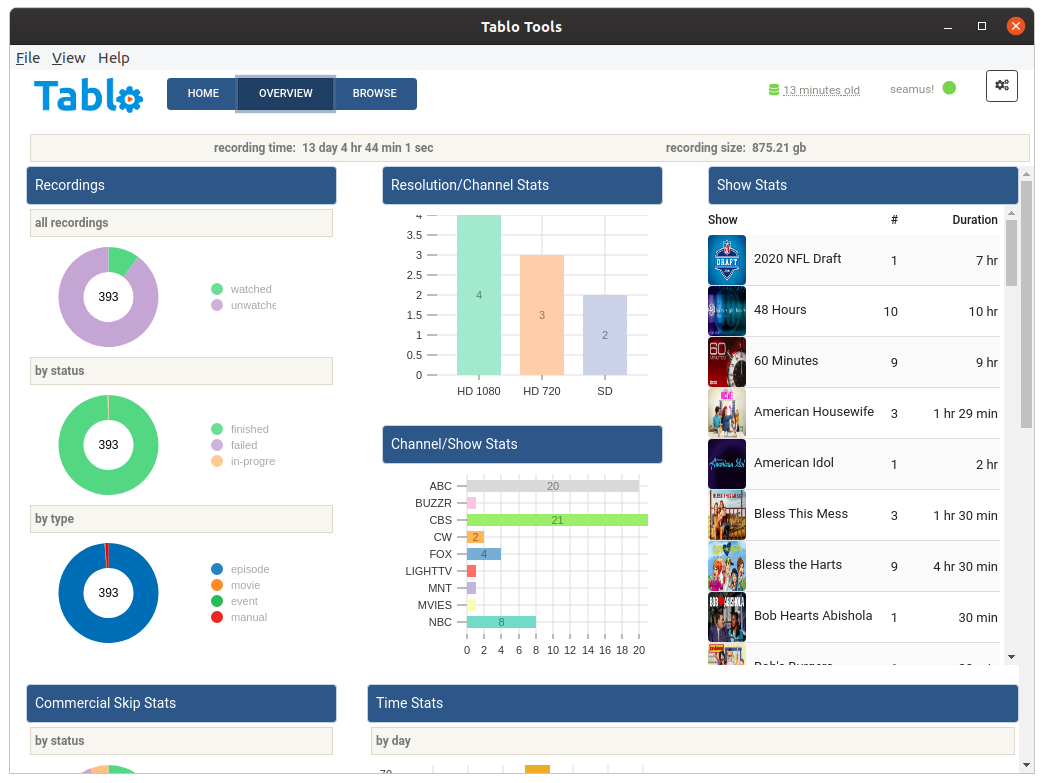1044x783 pixels.
Task: Click the main window scroll down arrow
Action: coord(1027,766)
